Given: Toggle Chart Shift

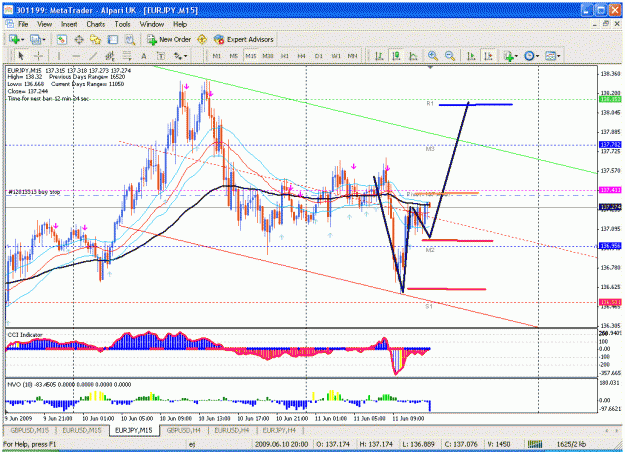Looking at the screenshot, I should (488, 56).
